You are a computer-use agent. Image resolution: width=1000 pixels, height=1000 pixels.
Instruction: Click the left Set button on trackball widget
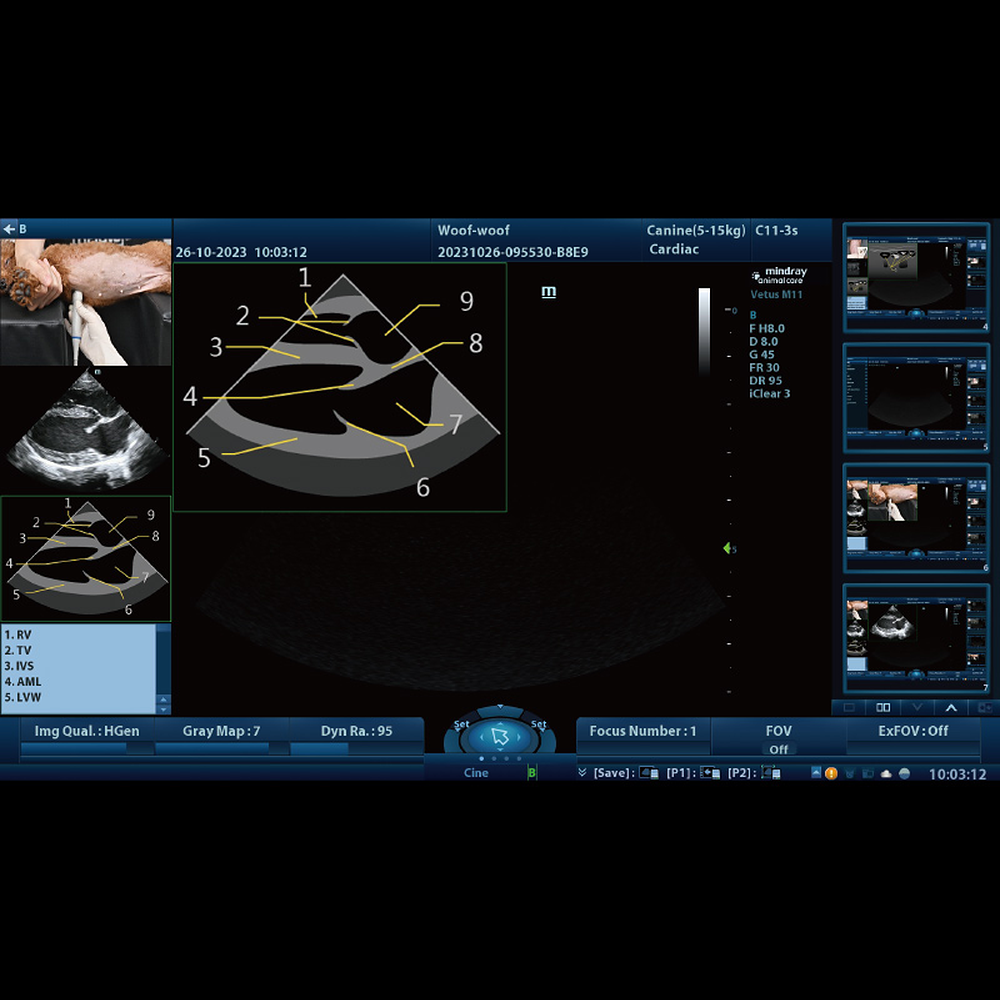[x=461, y=724]
